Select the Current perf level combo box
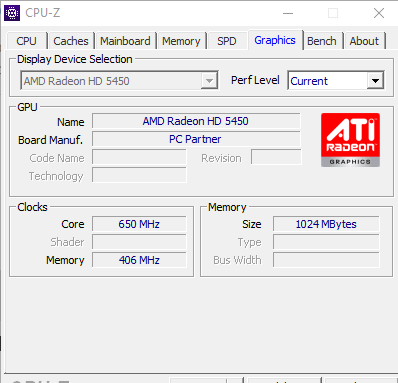 336,81
